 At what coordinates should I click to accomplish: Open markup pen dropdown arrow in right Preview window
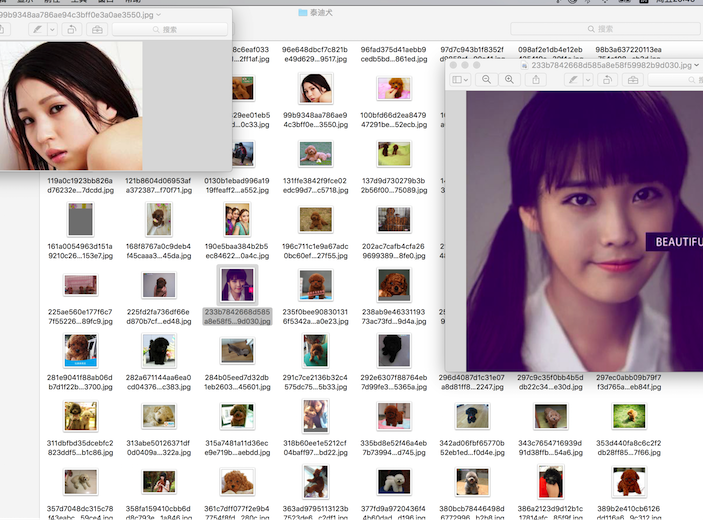tap(588, 80)
